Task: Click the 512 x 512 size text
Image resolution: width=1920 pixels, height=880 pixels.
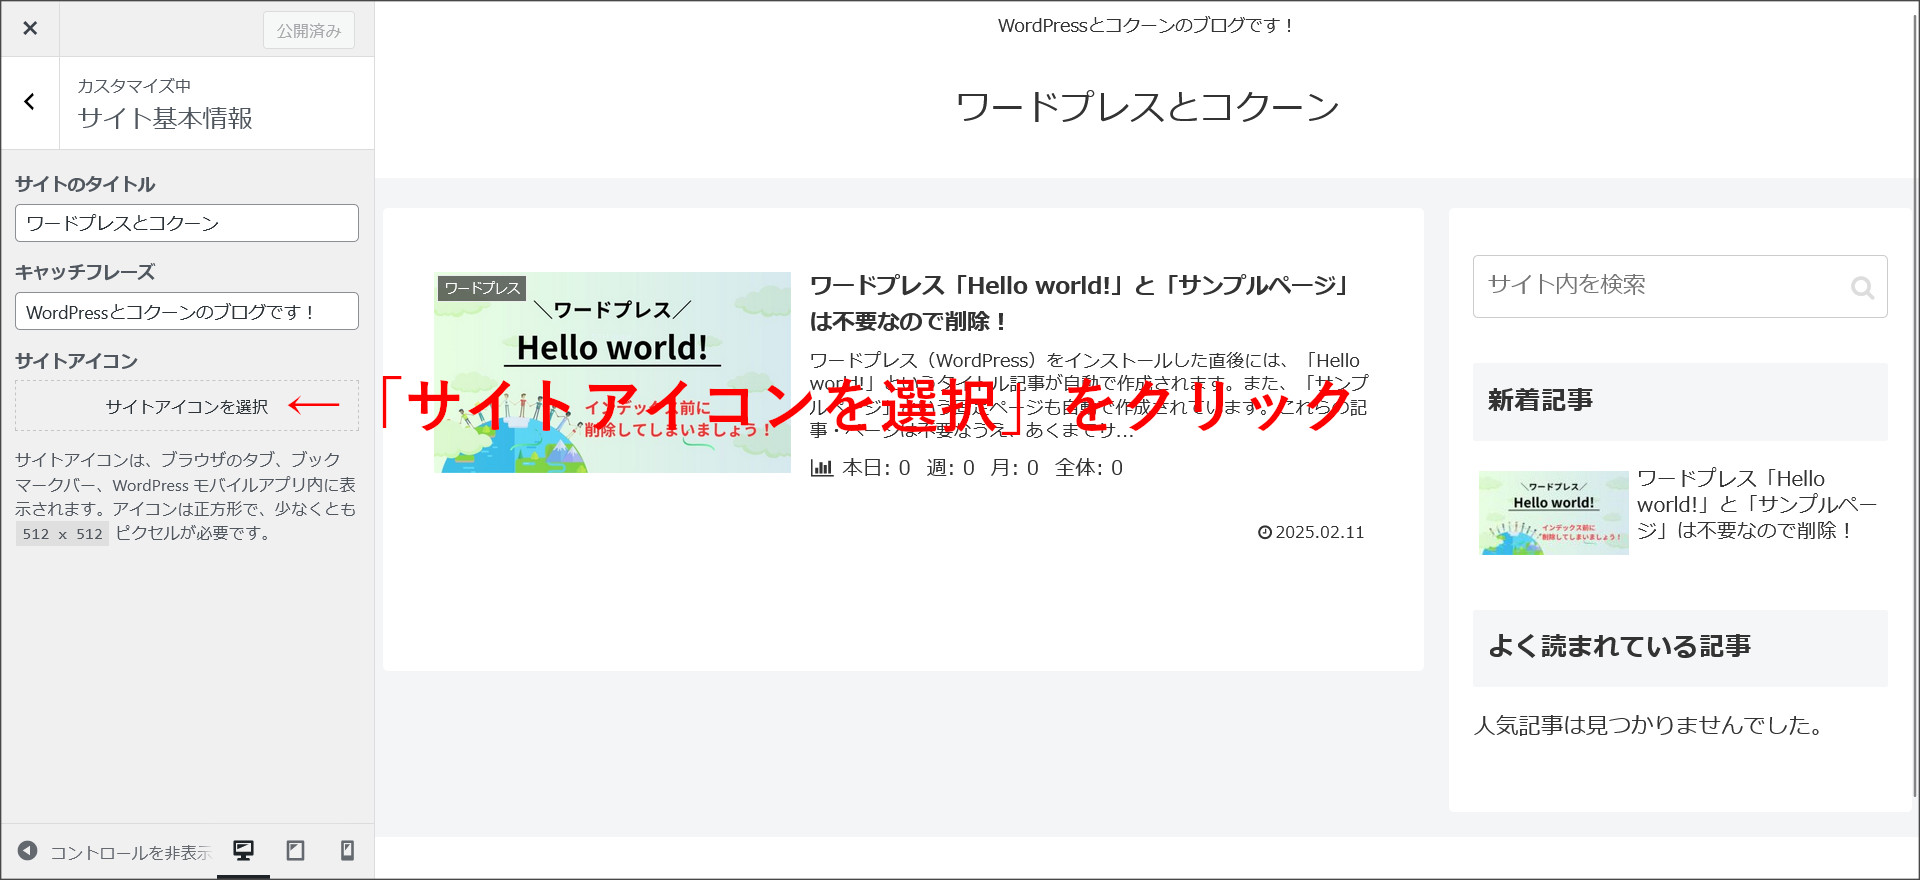Action: 62,534
